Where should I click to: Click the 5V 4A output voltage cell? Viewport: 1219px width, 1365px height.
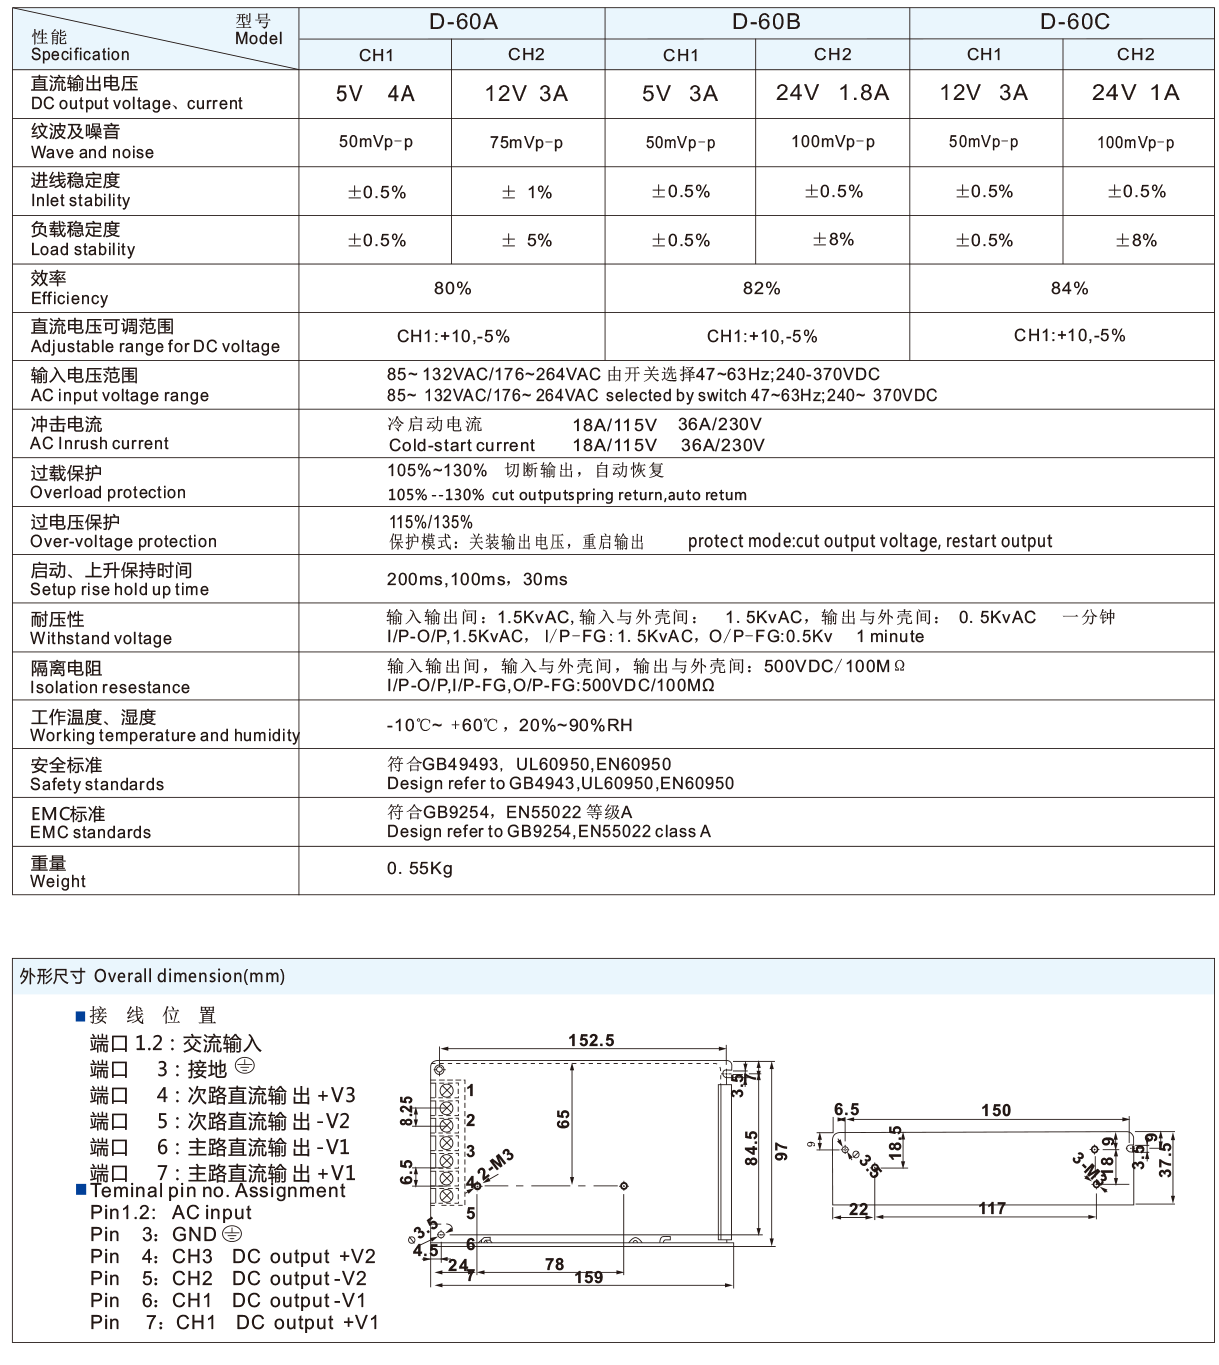click(x=377, y=94)
